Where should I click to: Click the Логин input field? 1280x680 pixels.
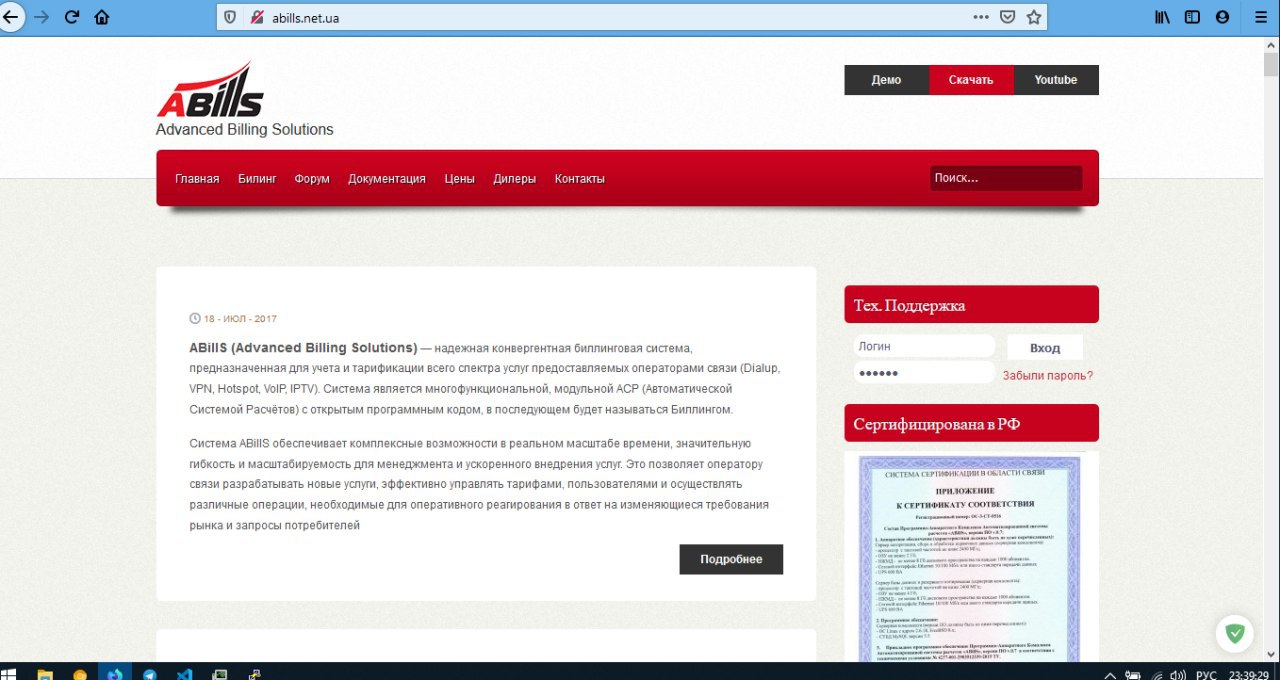pyautogui.click(x=924, y=346)
